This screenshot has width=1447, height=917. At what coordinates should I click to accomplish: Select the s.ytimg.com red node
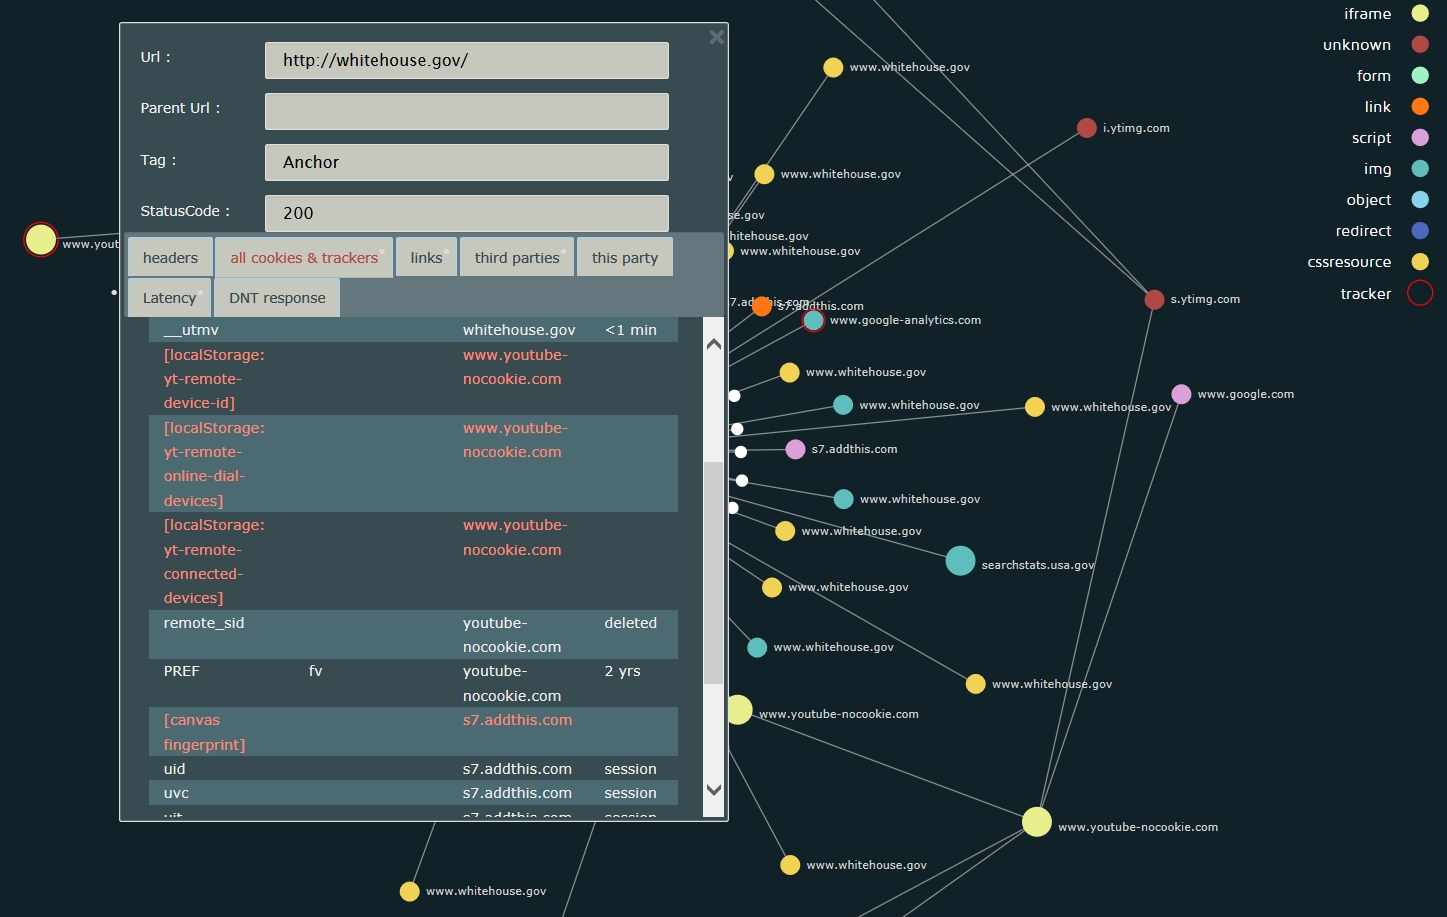1154,299
